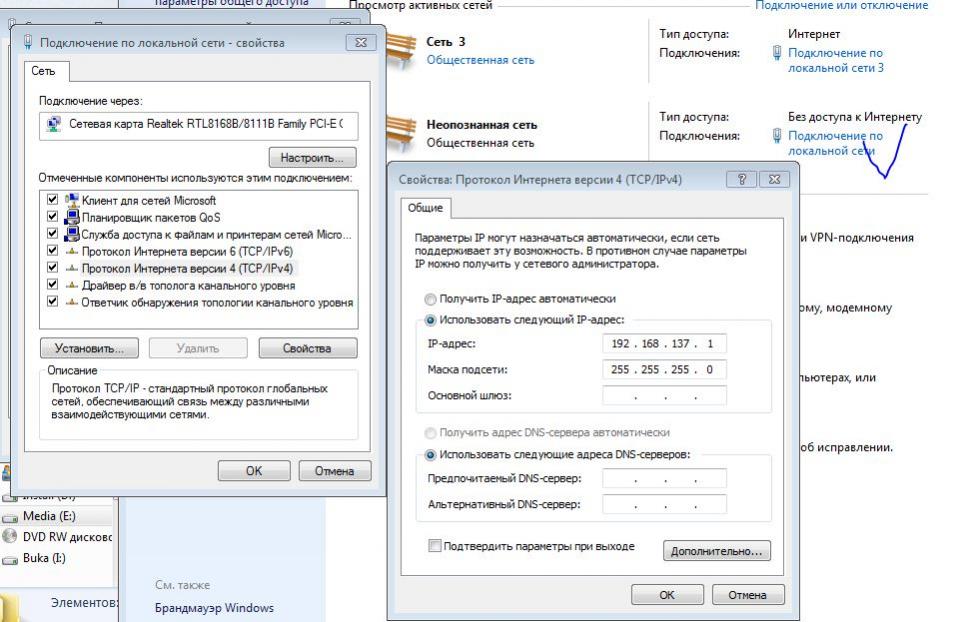Click the help question mark button in IPv4 dialog
Viewport: 957px width, 622px height.
[x=742, y=179]
